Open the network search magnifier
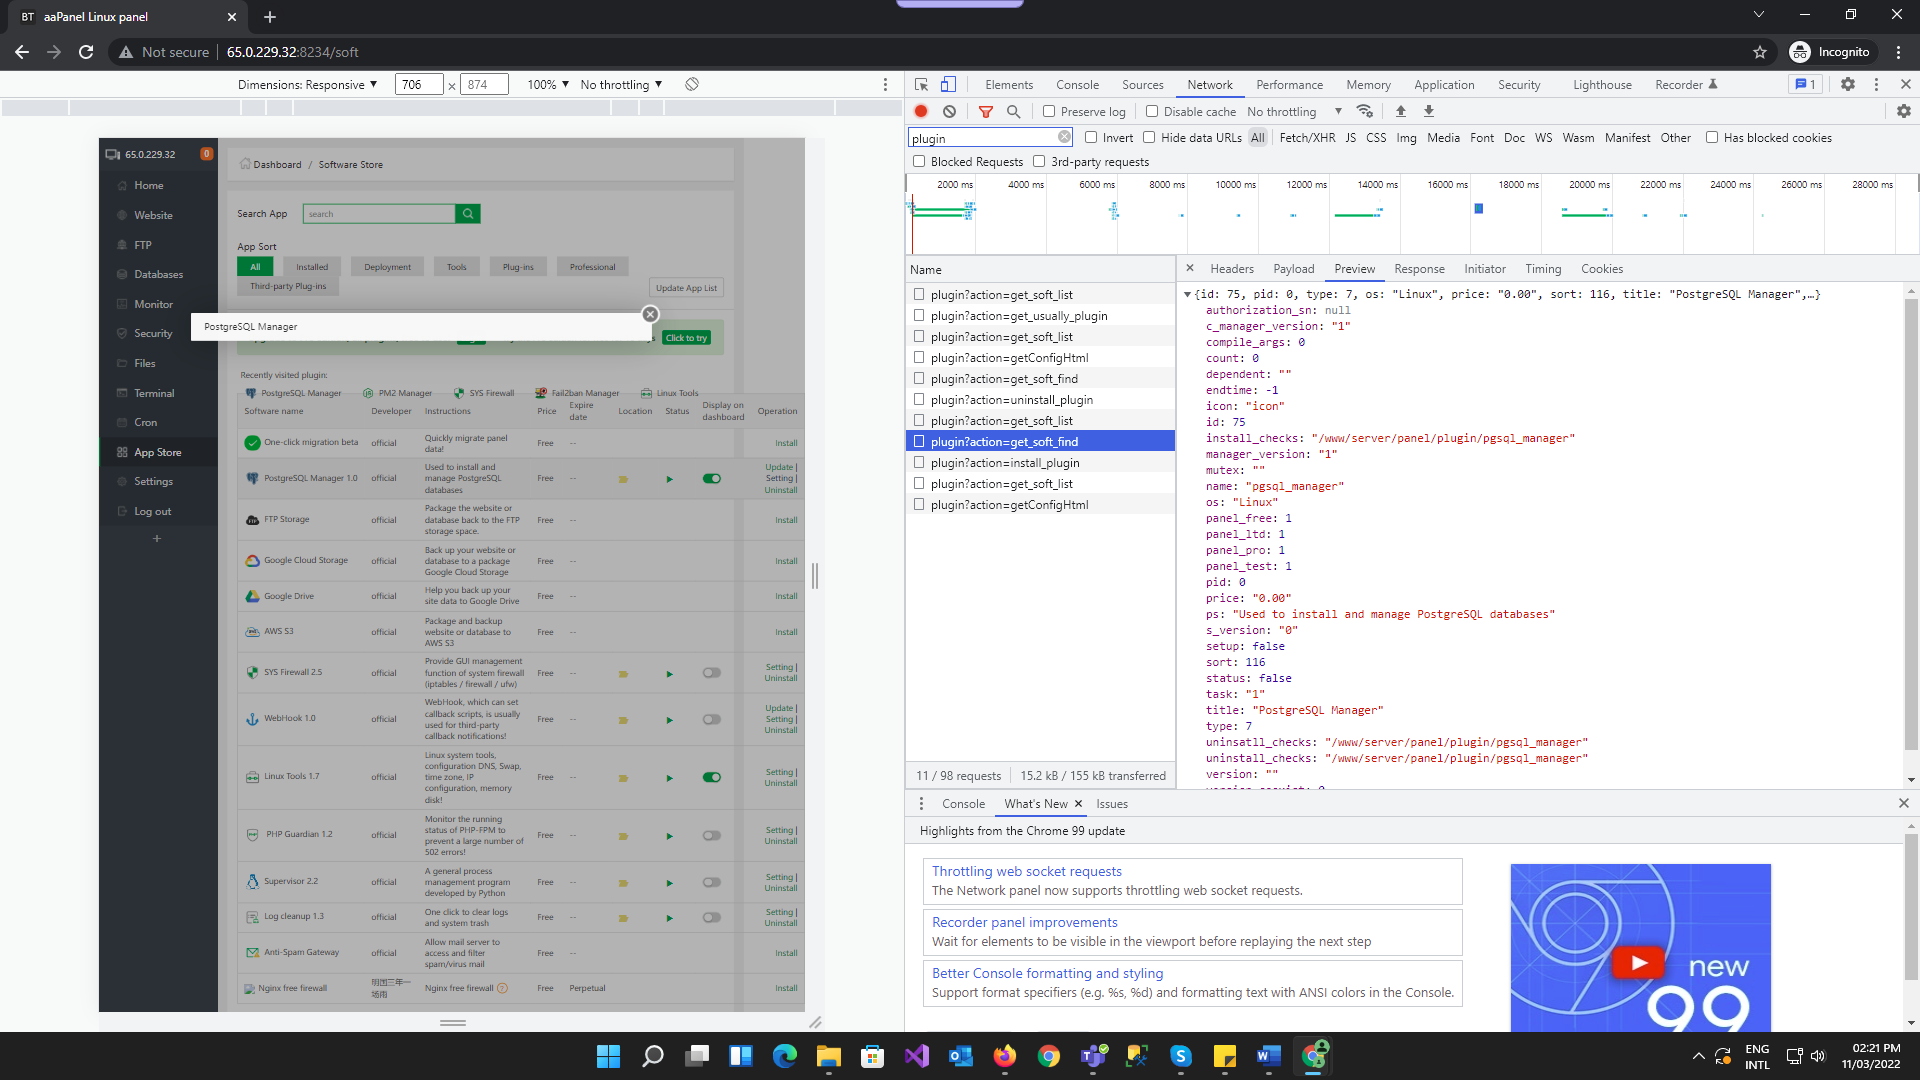 [1013, 112]
